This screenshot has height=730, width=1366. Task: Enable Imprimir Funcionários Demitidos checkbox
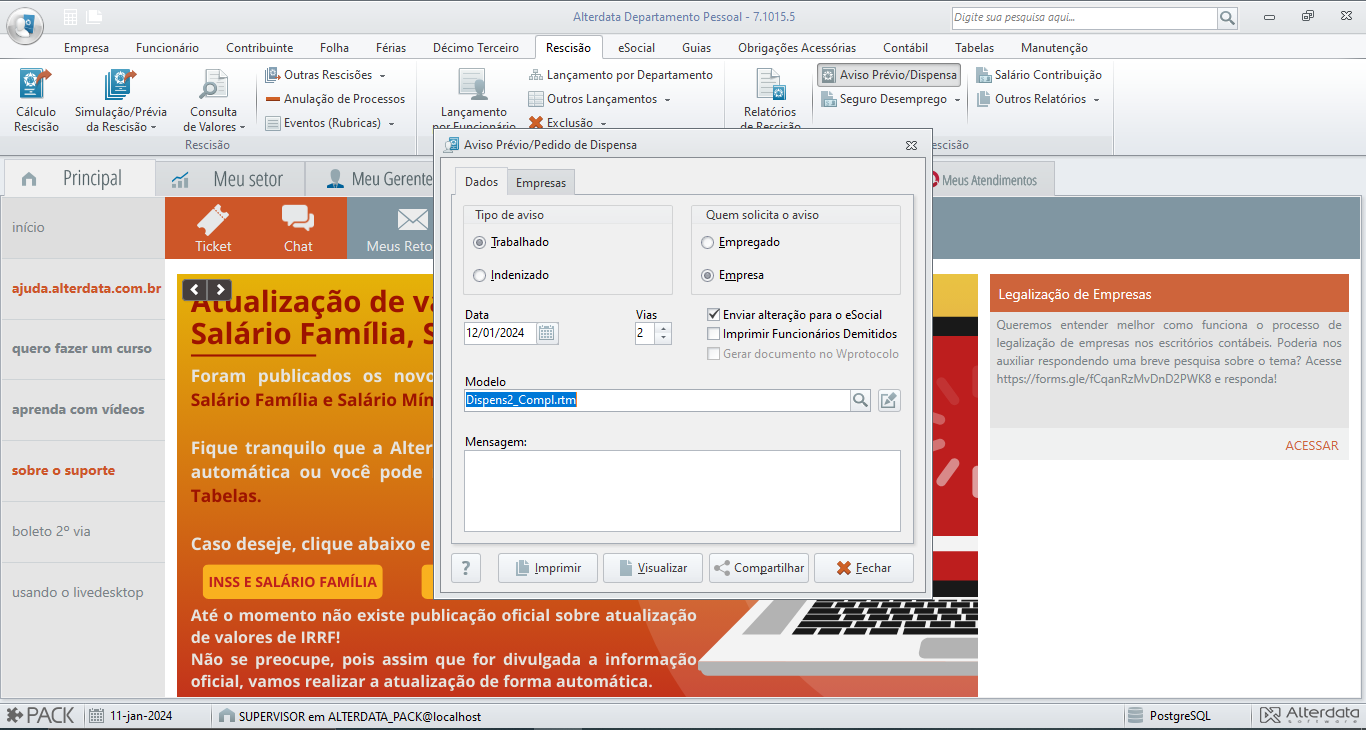coord(714,334)
